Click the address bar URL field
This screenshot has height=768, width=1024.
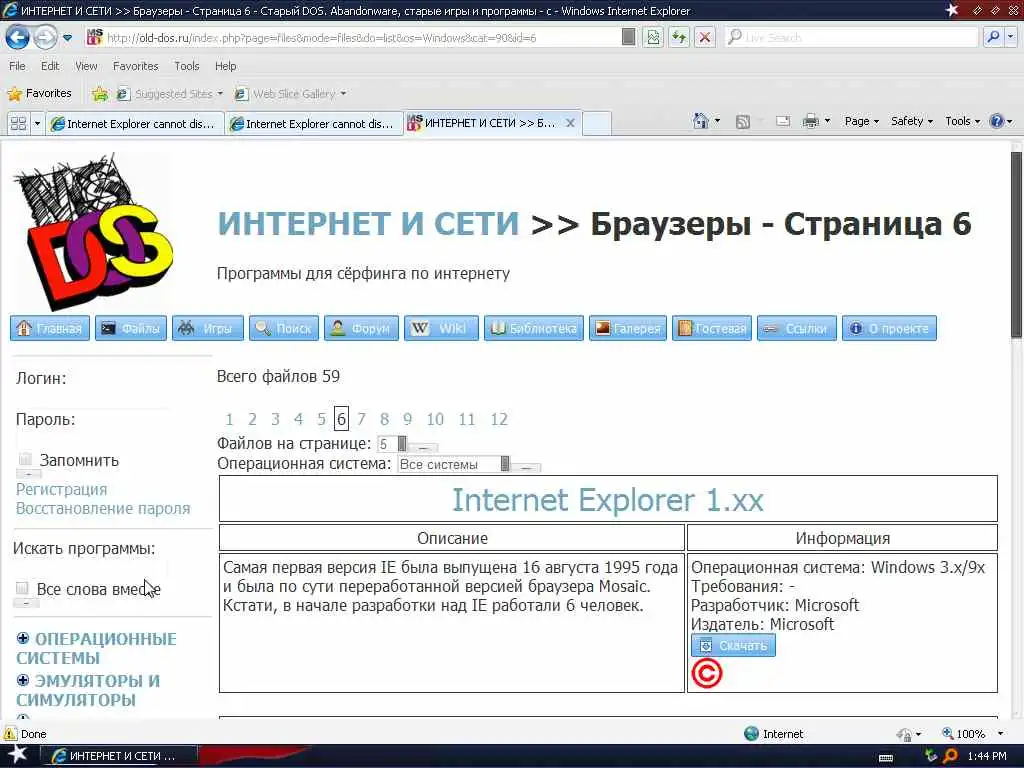(353, 38)
